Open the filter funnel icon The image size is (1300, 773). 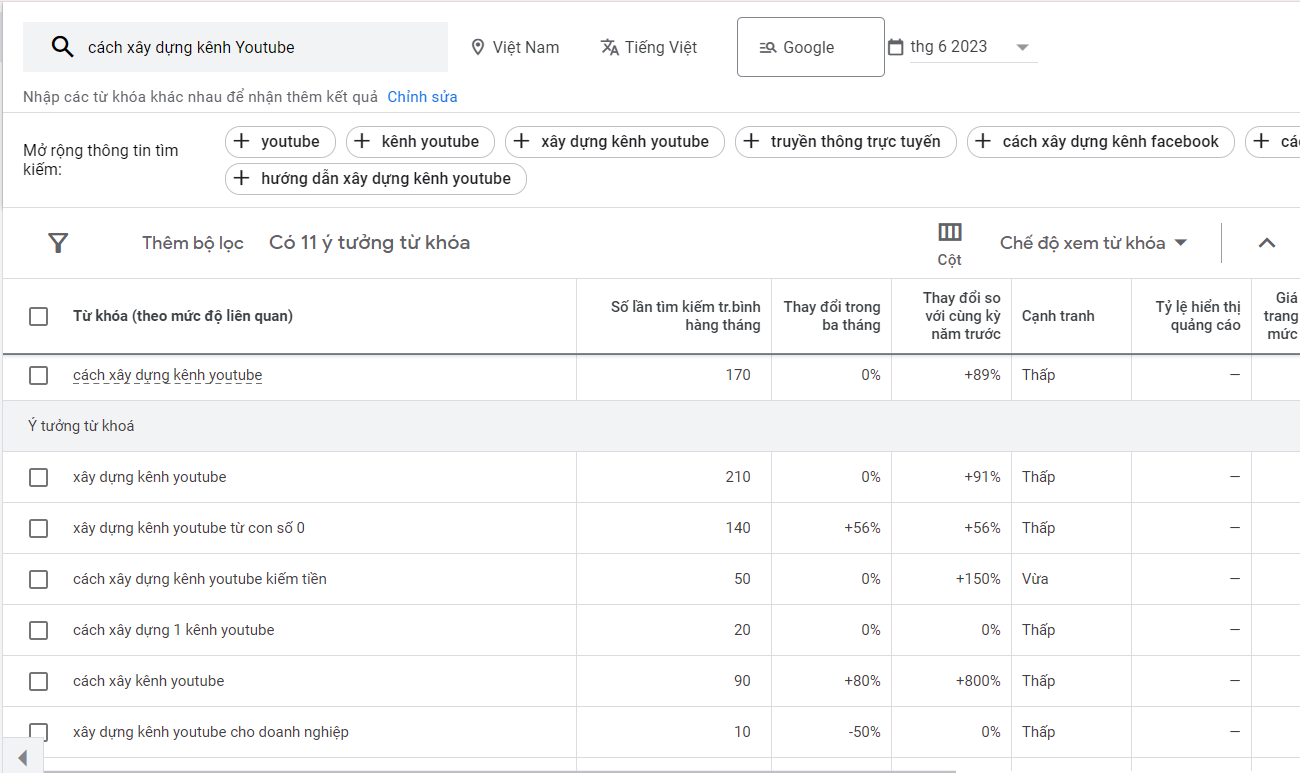(x=58, y=243)
